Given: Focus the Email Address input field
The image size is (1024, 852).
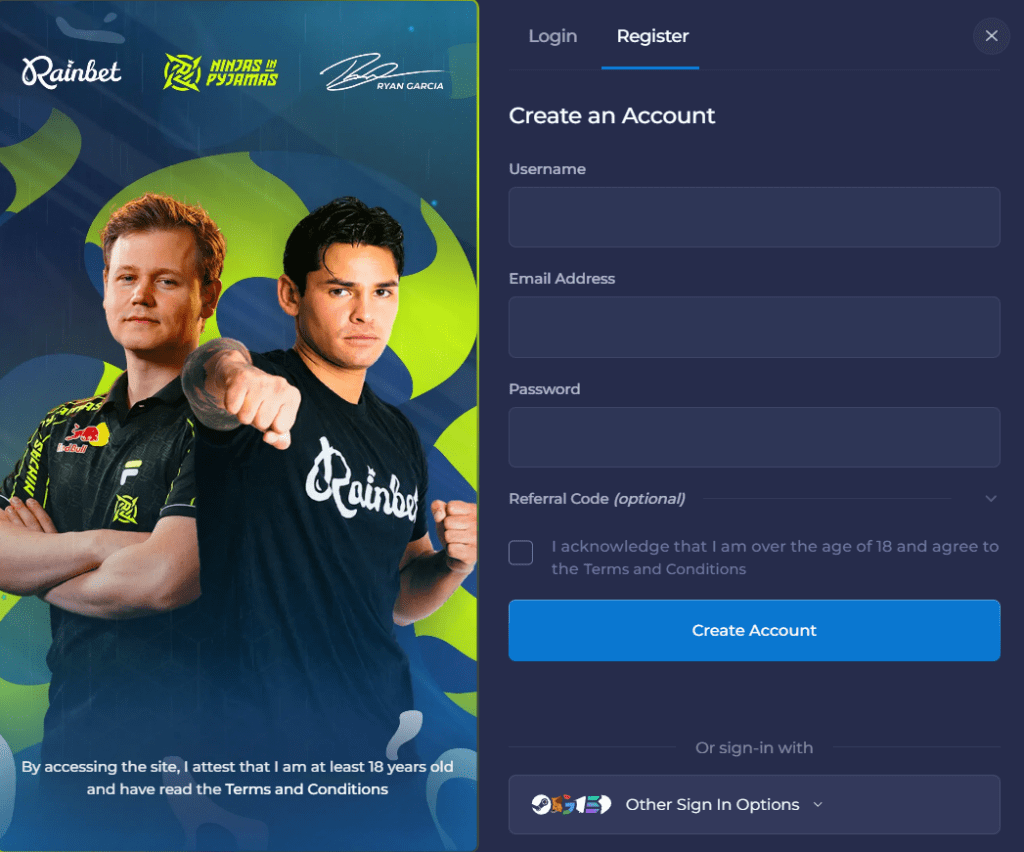Looking at the screenshot, I should [x=754, y=327].
